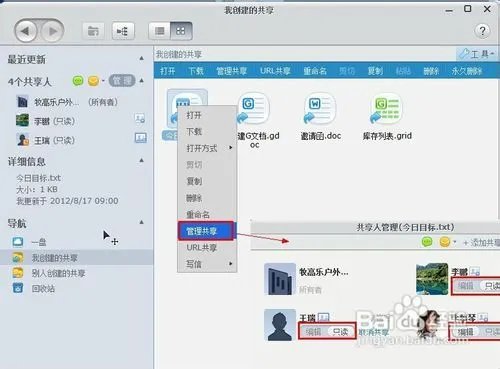This screenshot has width=500, height=369.
Task: Open the 工具 dropdown menu
Action: pyautogui.click(x=477, y=54)
